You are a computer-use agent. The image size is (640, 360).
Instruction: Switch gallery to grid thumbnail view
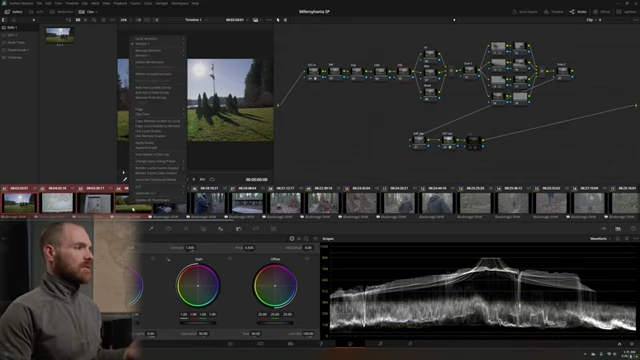pyautogui.click(x=78, y=20)
